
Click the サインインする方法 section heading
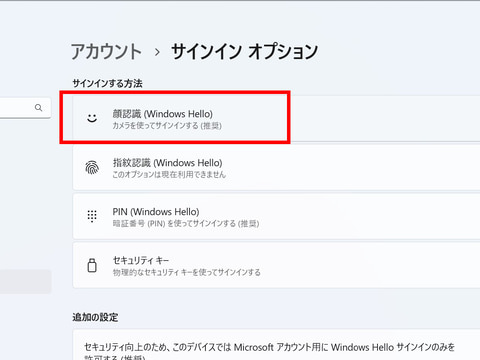click(107, 83)
